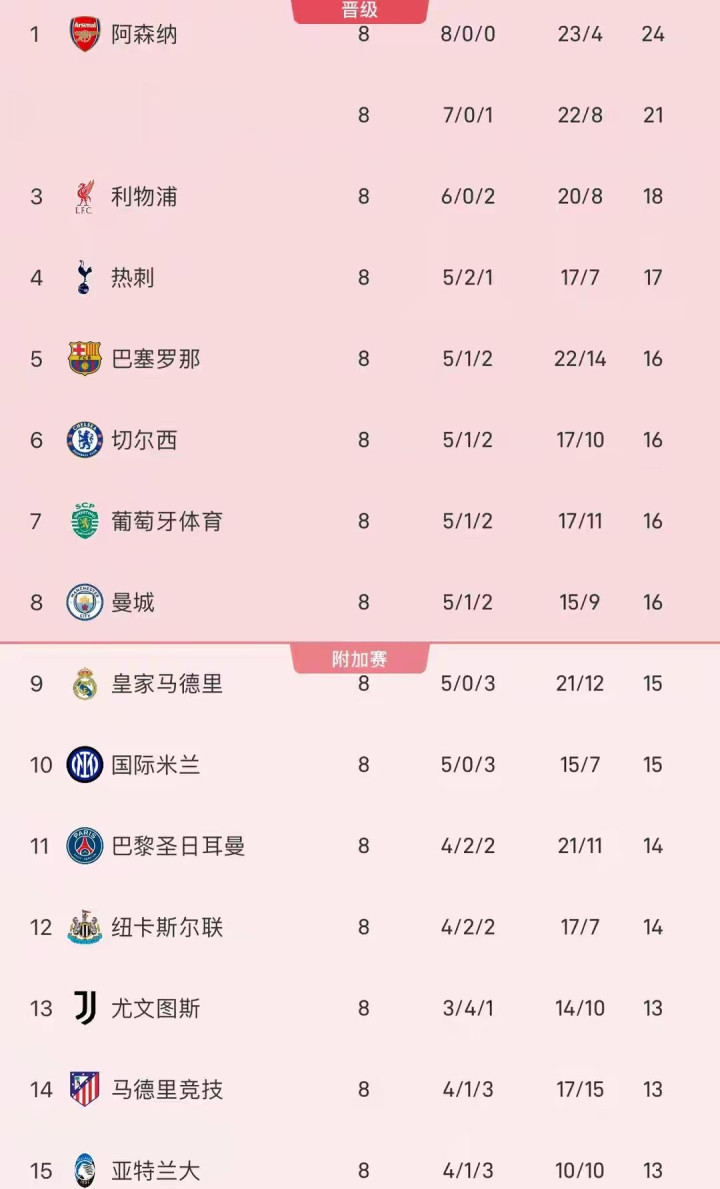
Task: Tap the Atlético Madrid crest
Action: pos(85,1089)
